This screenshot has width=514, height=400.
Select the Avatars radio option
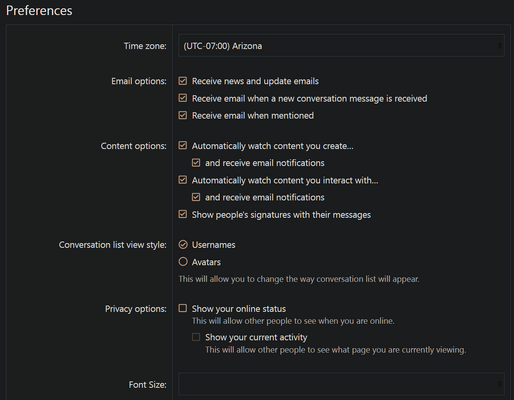[183, 262]
